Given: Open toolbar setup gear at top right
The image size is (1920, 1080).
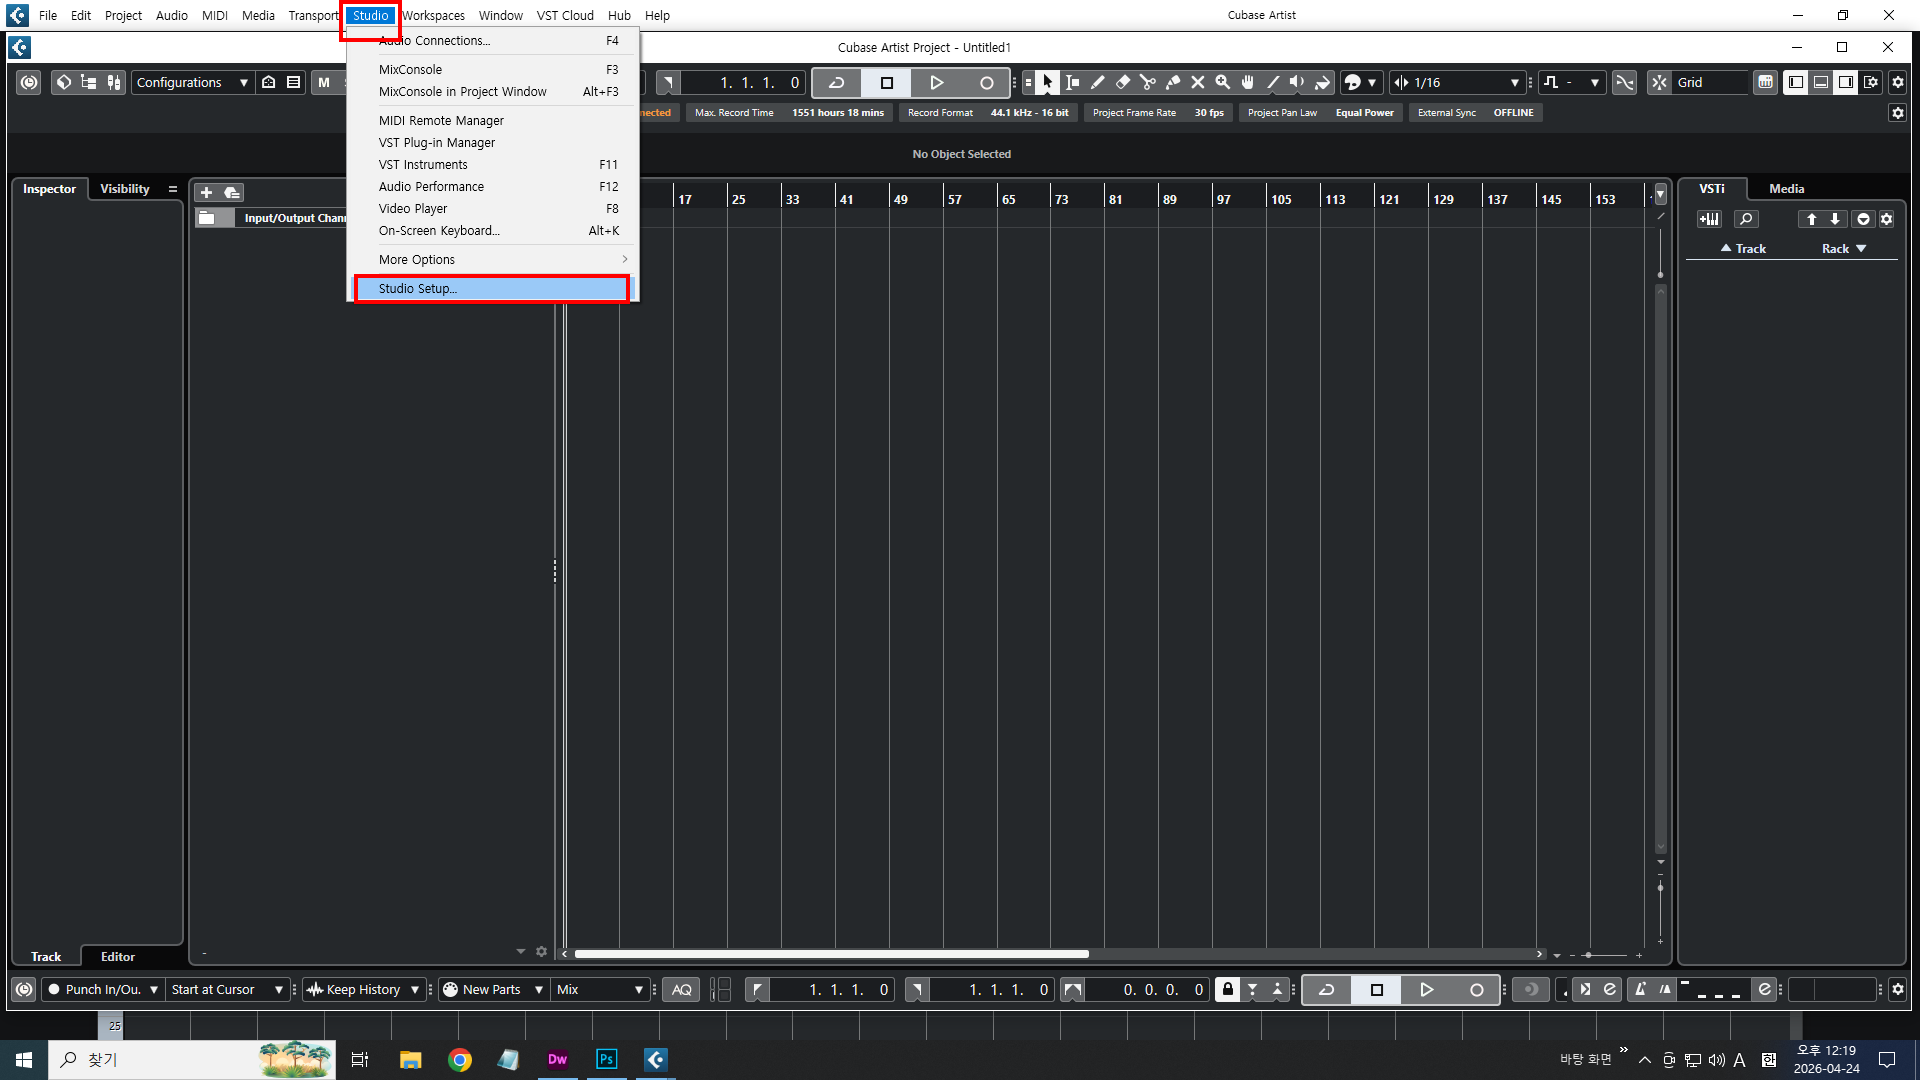Looking at the screenshot, I should click(1898, 82).
